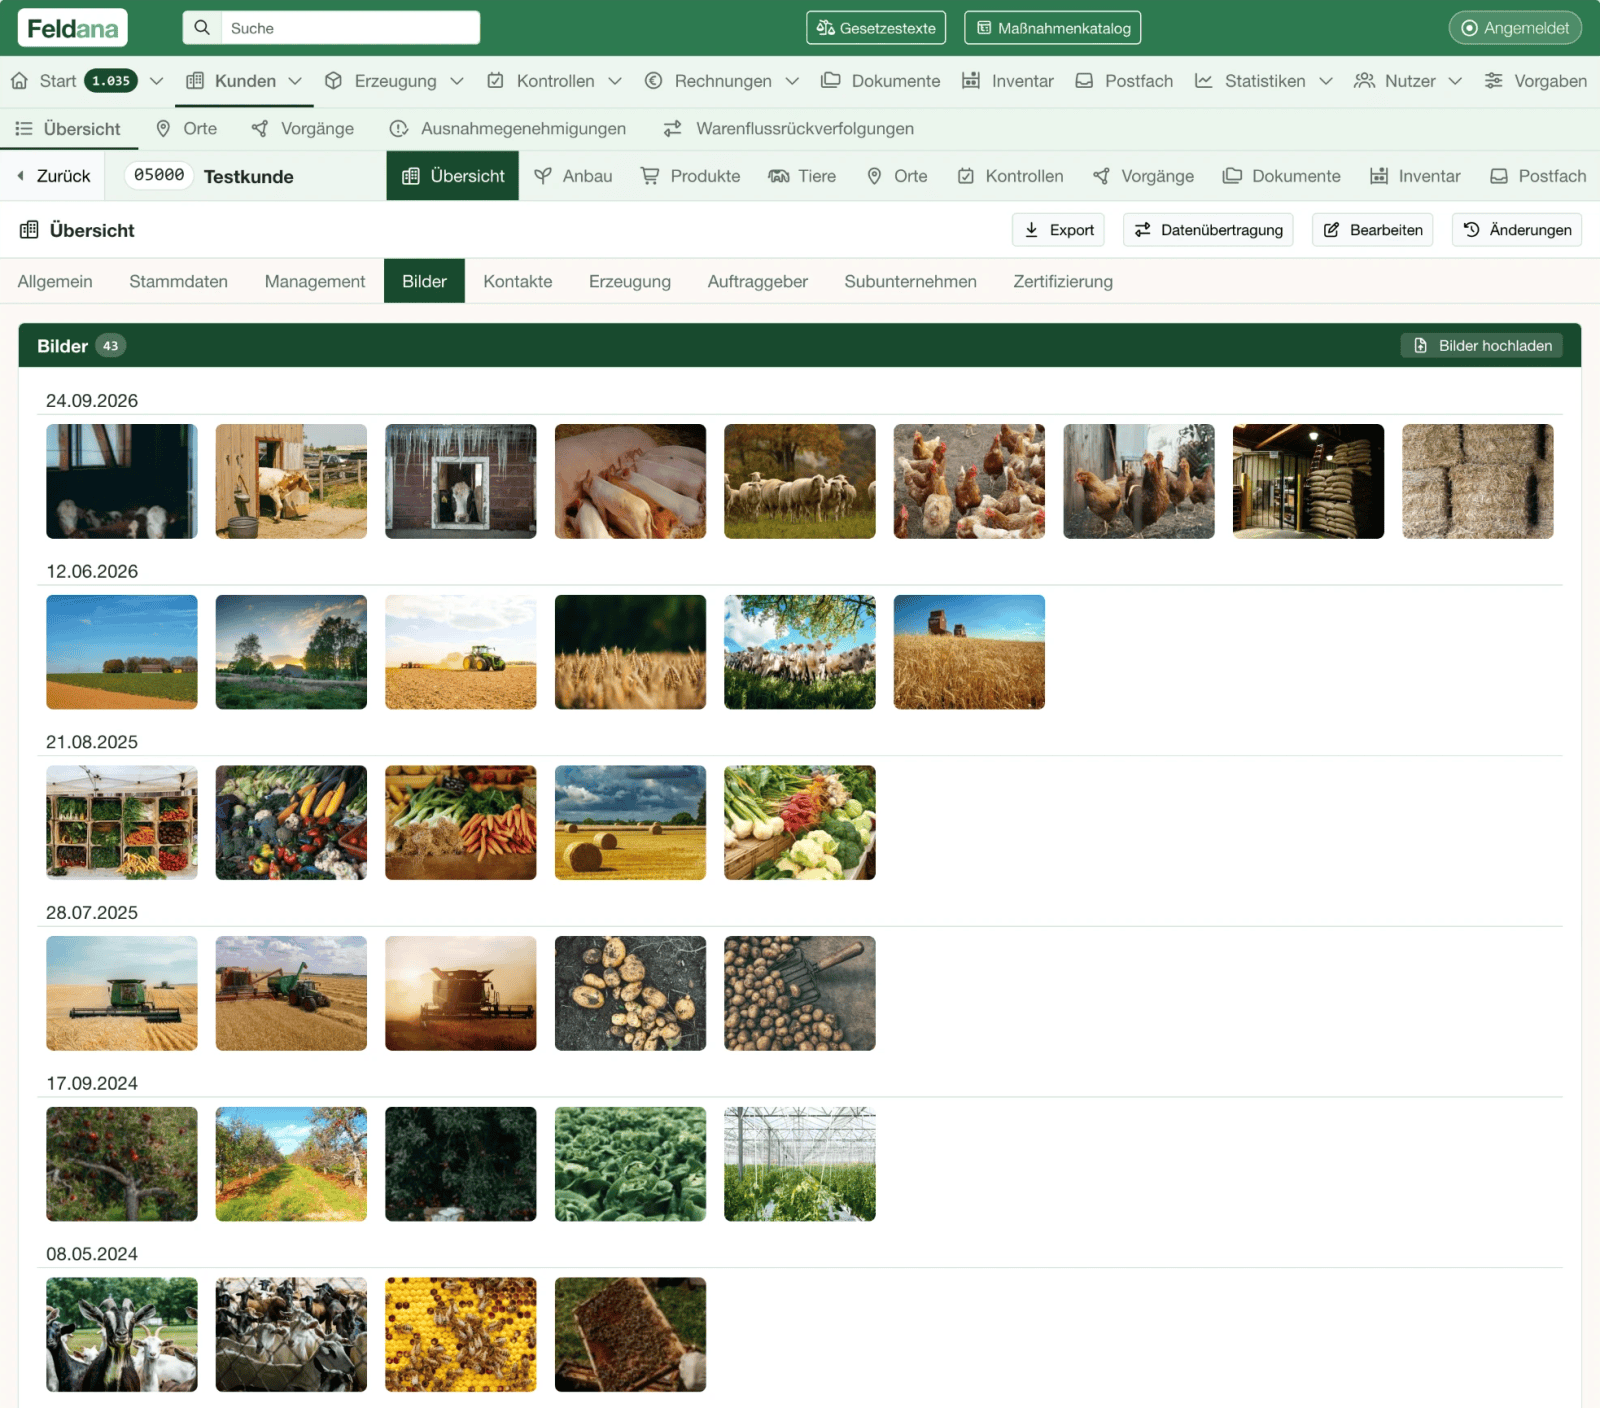Open the green tractor field photo
The image size is (1600, 1408).
[x=461, y=652]
